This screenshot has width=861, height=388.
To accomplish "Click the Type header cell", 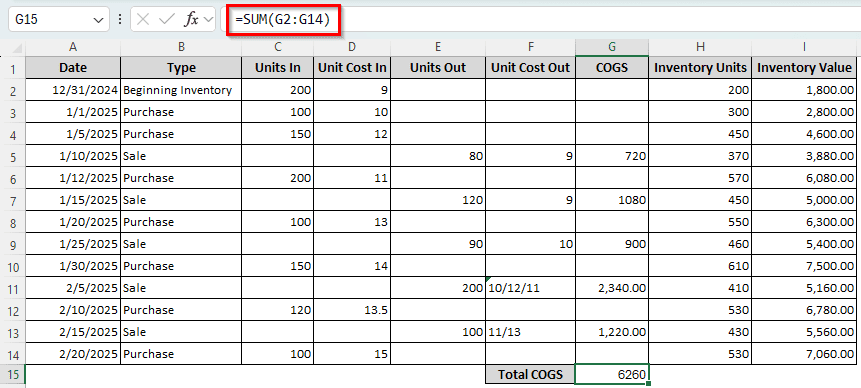I will click(181, 68).
